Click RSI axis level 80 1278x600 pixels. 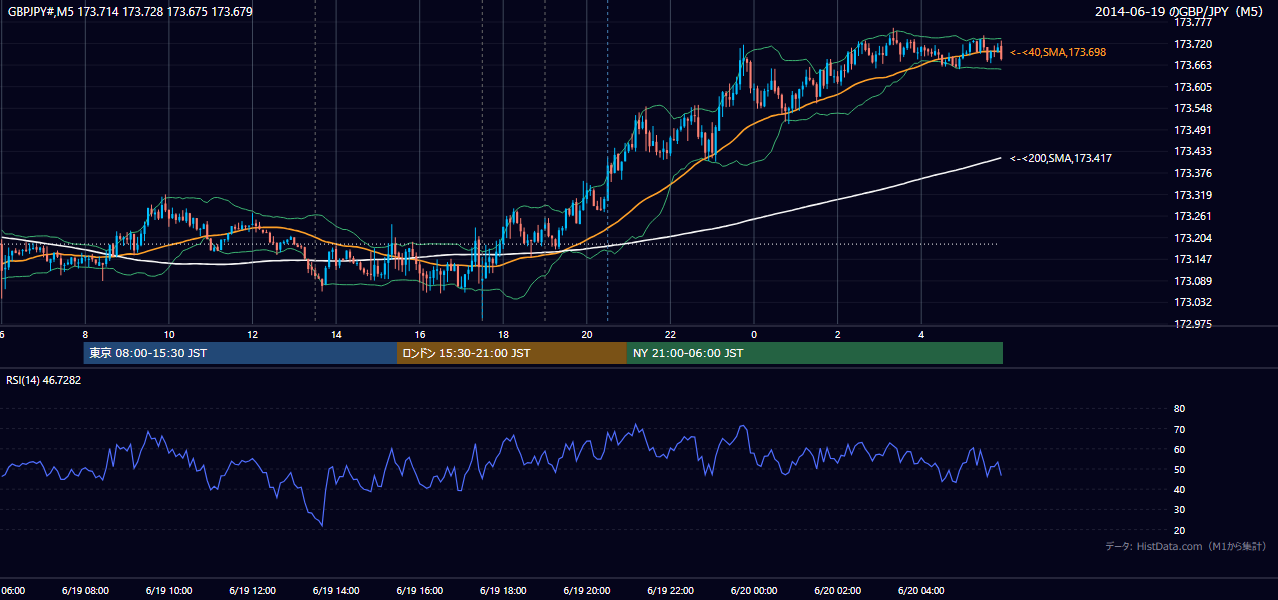pos(1179,409)
